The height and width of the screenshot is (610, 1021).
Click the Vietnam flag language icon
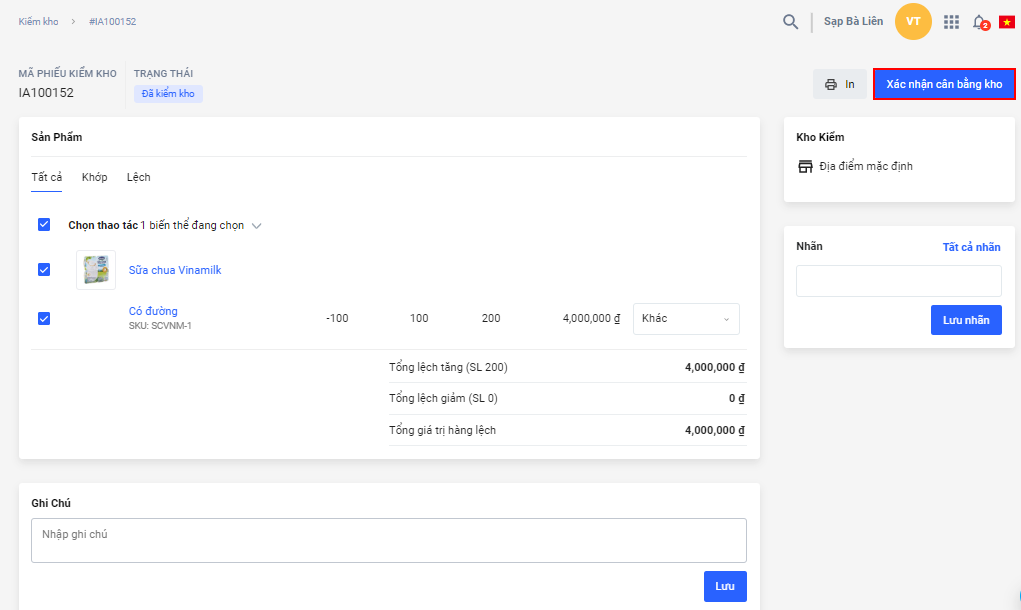tap(1006, 22)
